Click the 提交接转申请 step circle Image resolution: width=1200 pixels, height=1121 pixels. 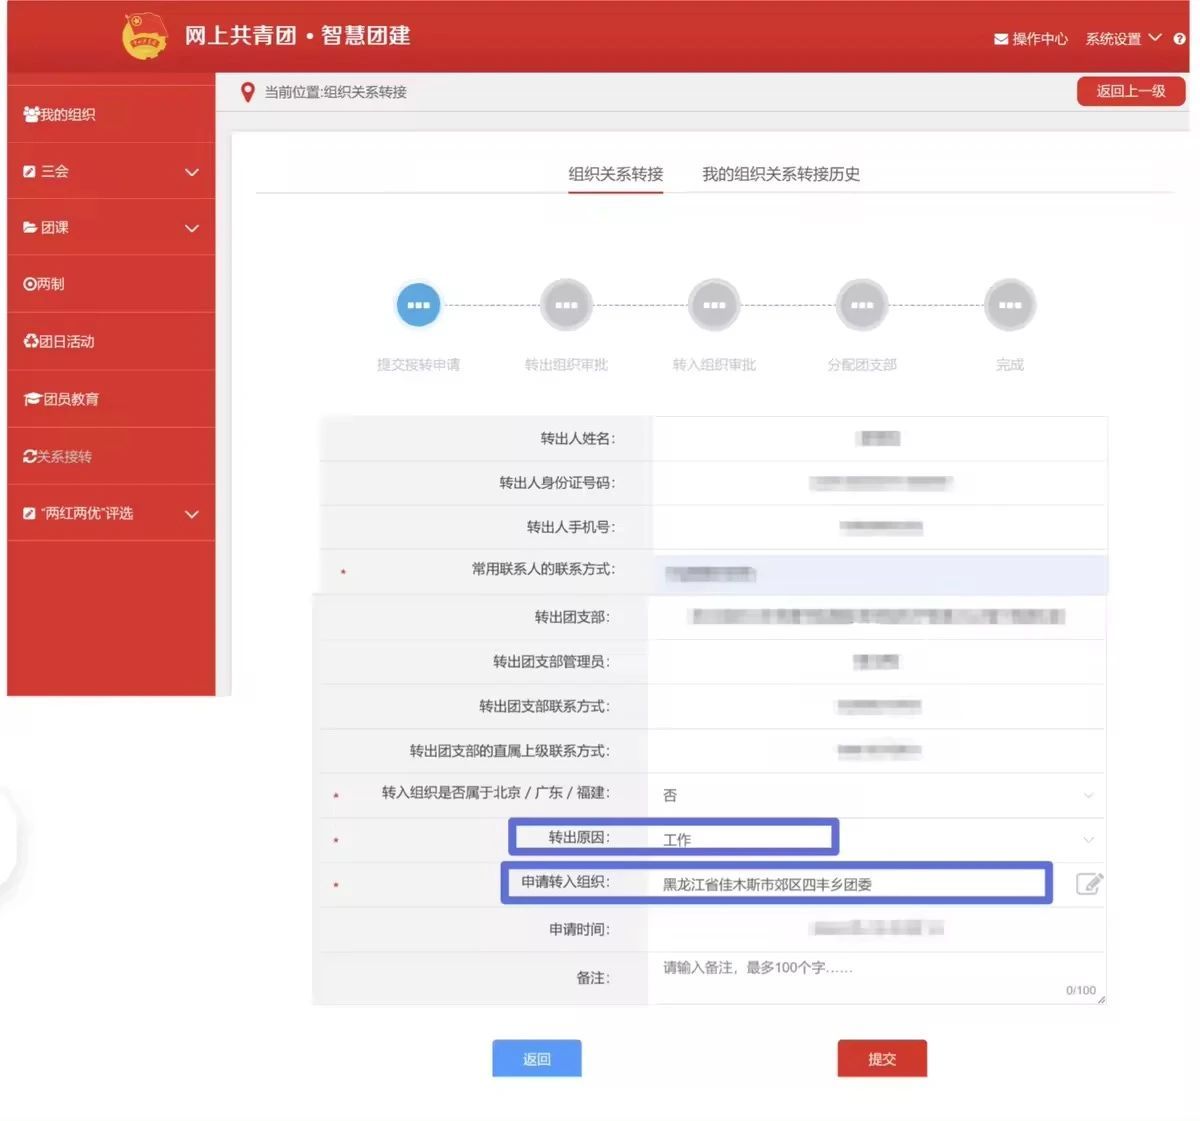tap(418, 305)
